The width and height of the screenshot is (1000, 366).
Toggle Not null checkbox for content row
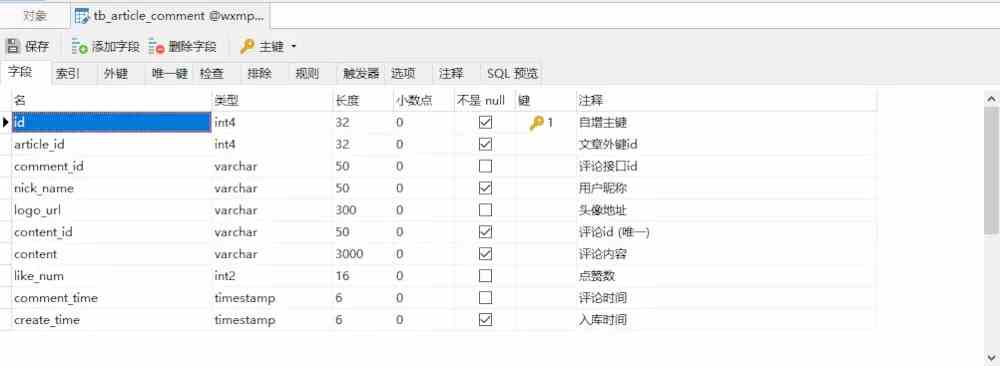coord(485,254)
